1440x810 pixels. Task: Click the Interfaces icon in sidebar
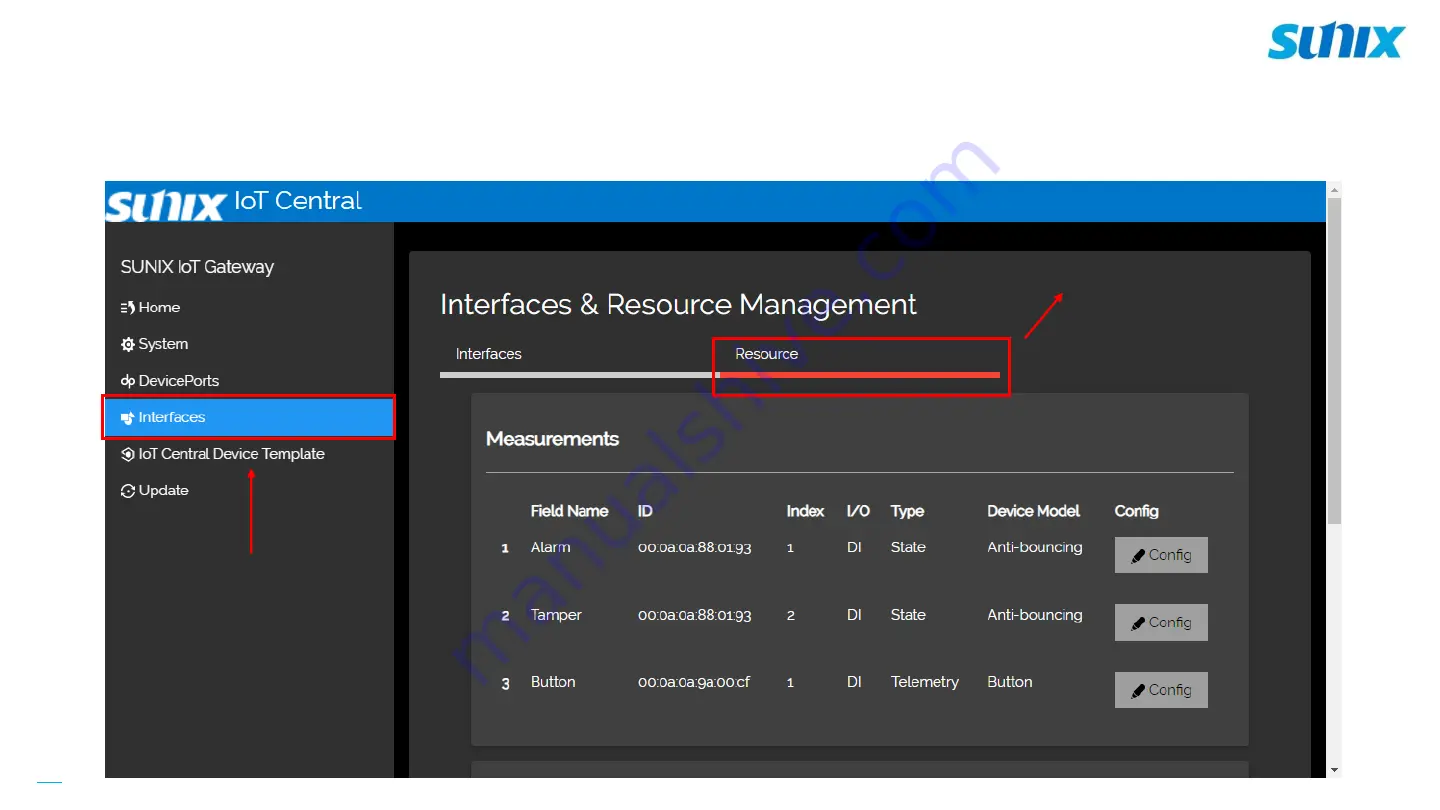128,418
